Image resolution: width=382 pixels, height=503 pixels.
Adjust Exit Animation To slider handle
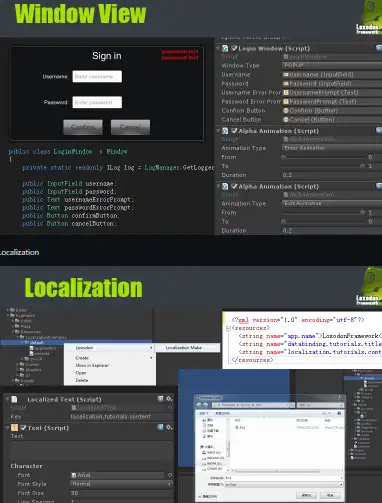click(x=283, y=221)
